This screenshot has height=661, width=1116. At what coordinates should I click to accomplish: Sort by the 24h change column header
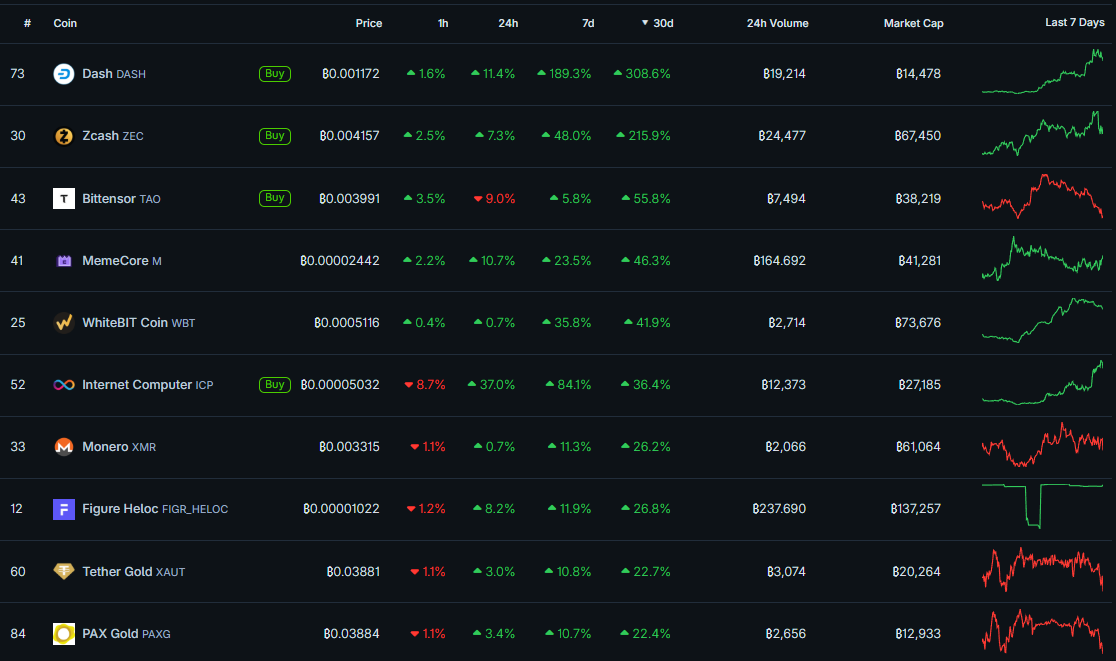pos(508,23)
